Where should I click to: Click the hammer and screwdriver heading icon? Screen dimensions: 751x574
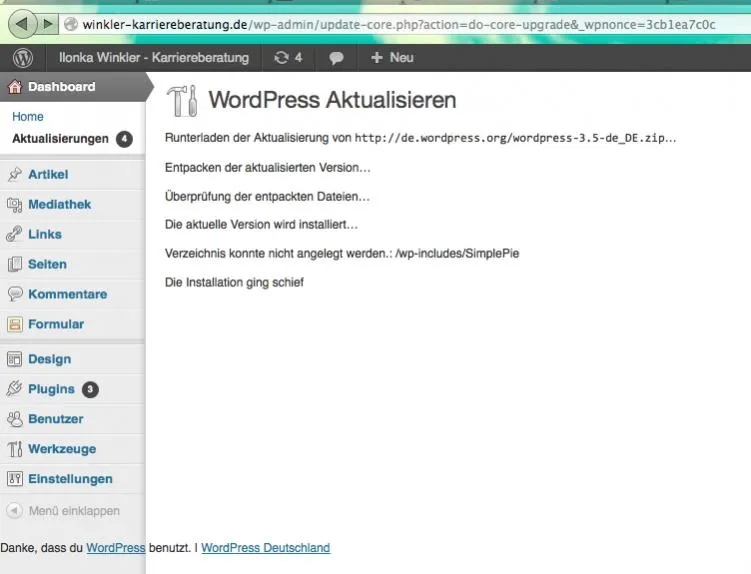tap(182, 101)
